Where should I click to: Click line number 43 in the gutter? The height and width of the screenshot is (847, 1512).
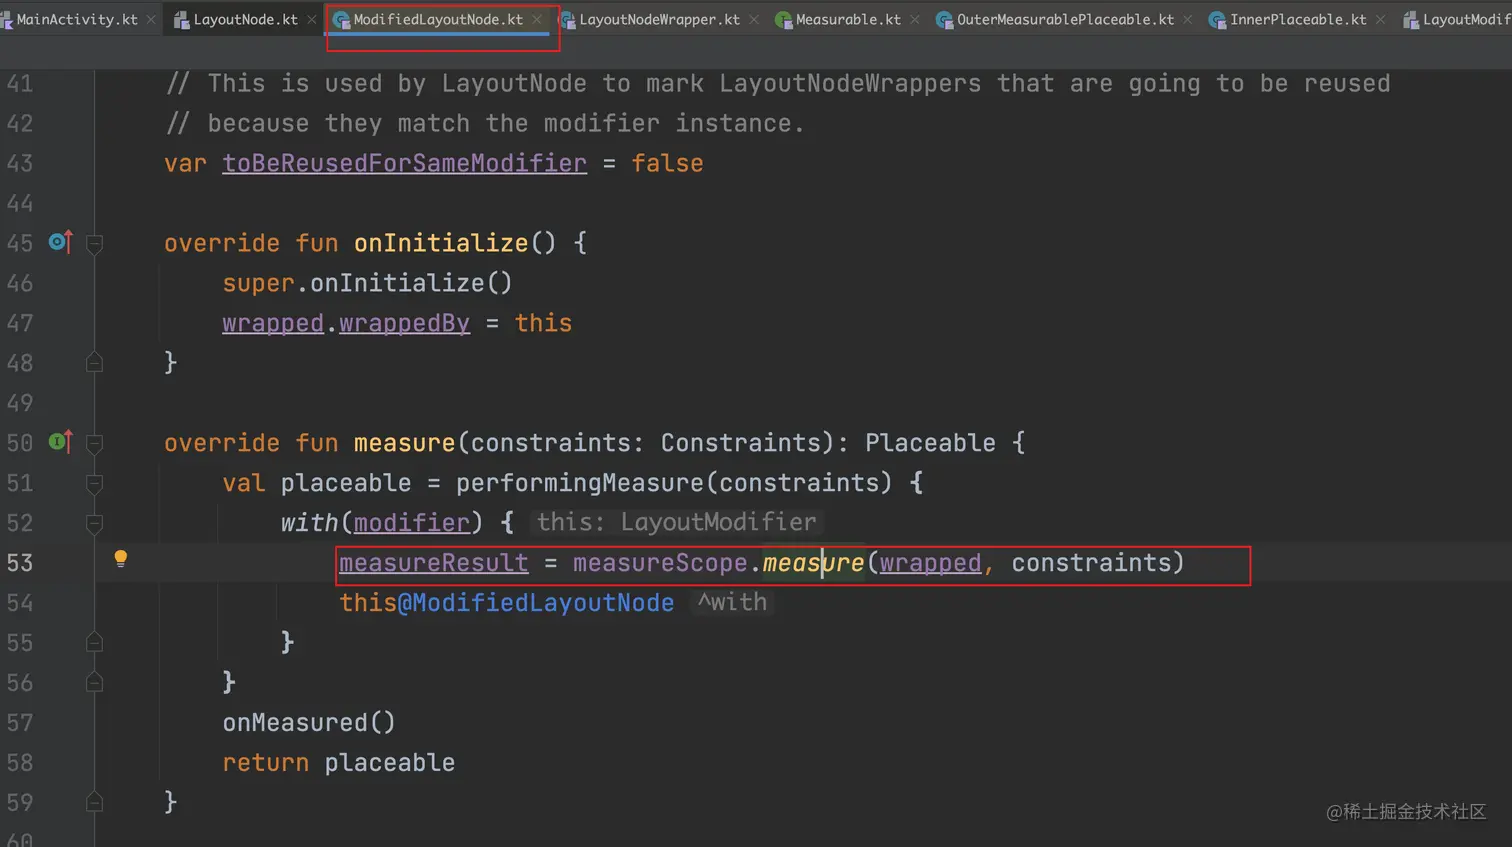click(20, 163)
